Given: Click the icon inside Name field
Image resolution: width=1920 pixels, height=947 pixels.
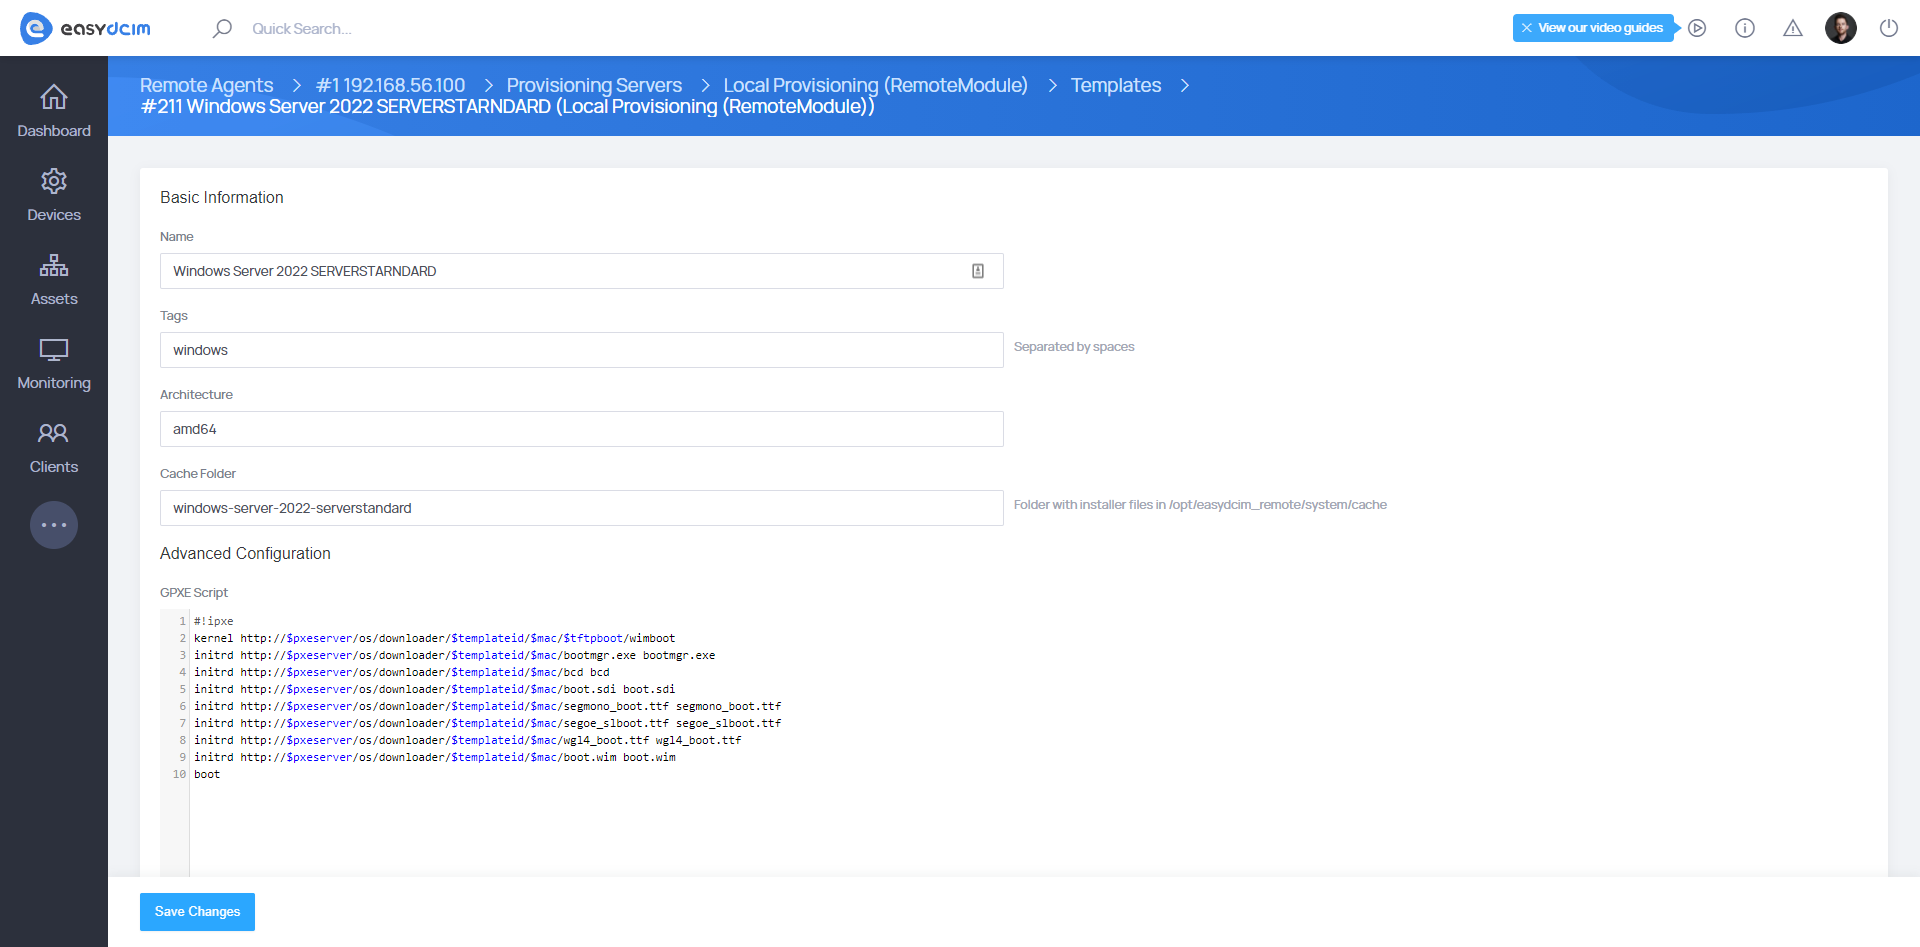Looking at the screenshot, I should coord(978,271).
